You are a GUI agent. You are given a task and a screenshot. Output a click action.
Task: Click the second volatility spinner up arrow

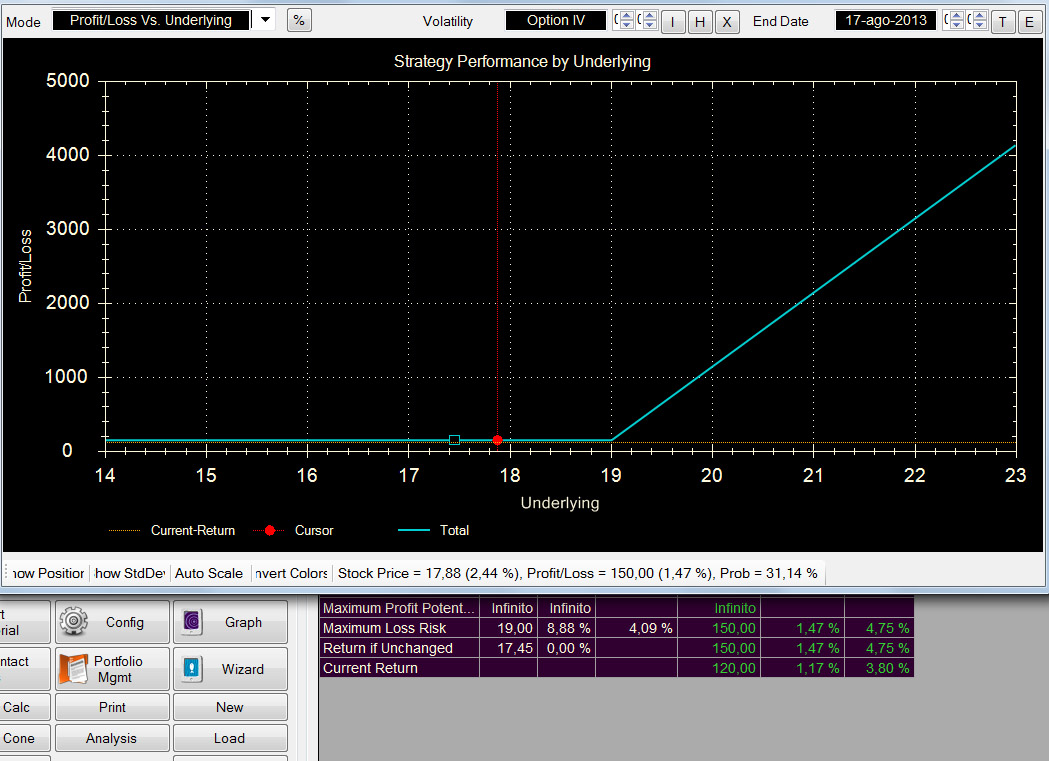pyautogui.click(x=650, y=15)
